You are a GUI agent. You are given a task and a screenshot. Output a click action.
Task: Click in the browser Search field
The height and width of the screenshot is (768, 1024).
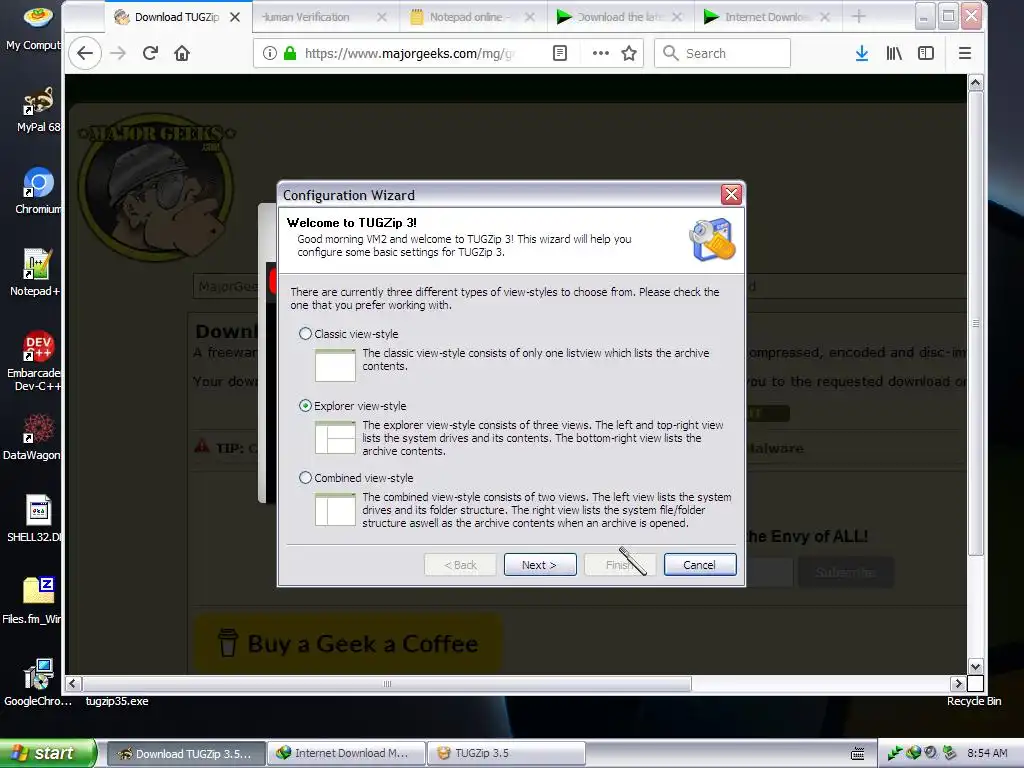tap(722, 53)
